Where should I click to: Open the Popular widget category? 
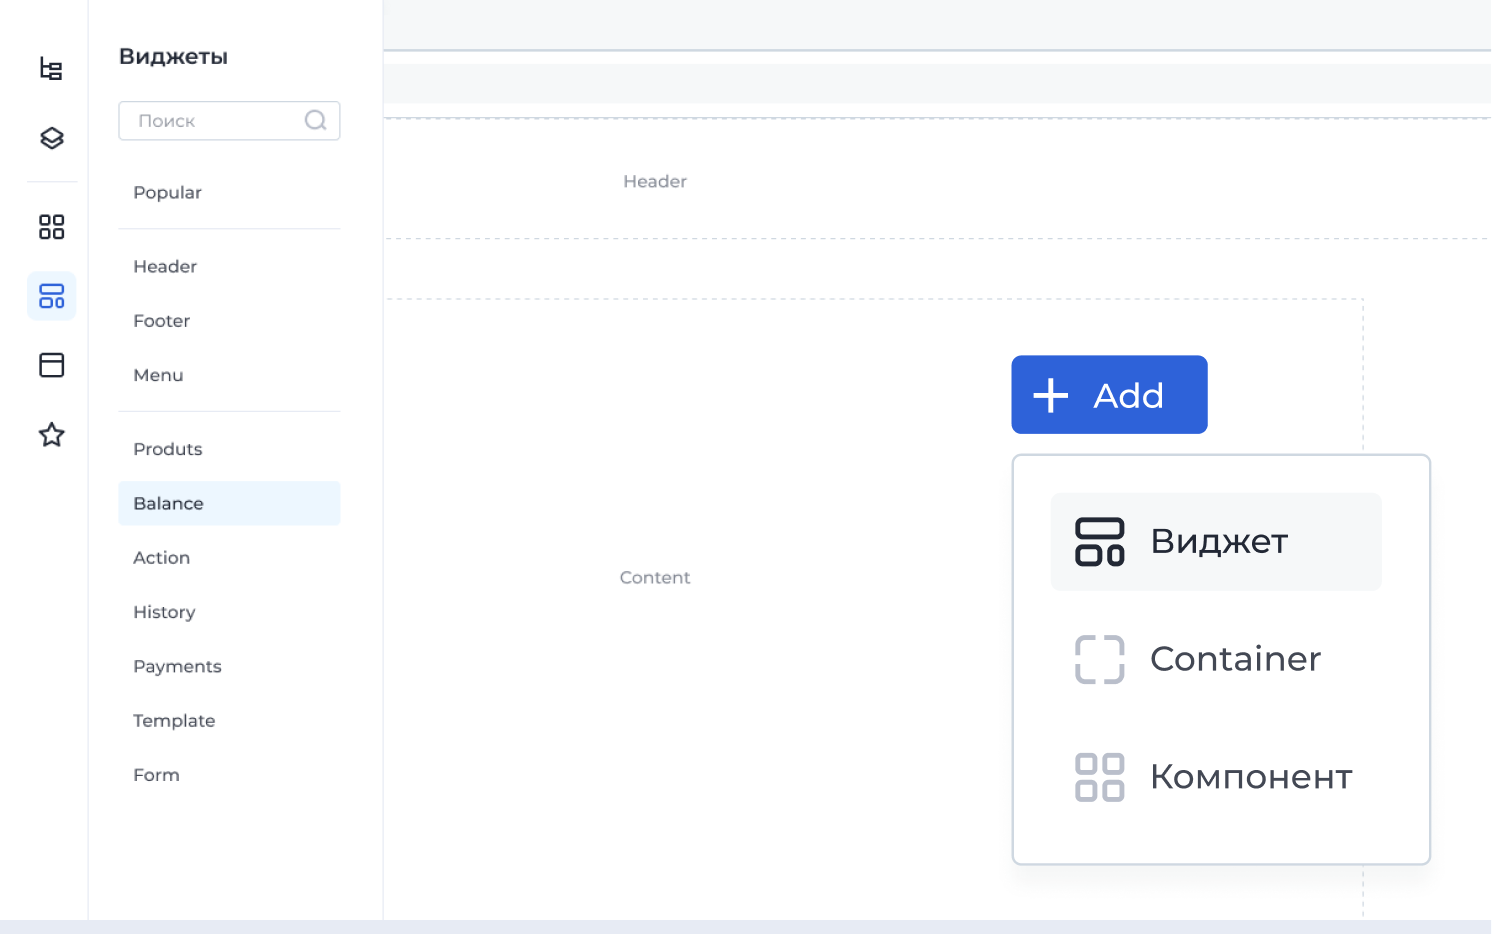tap(167, 192)
